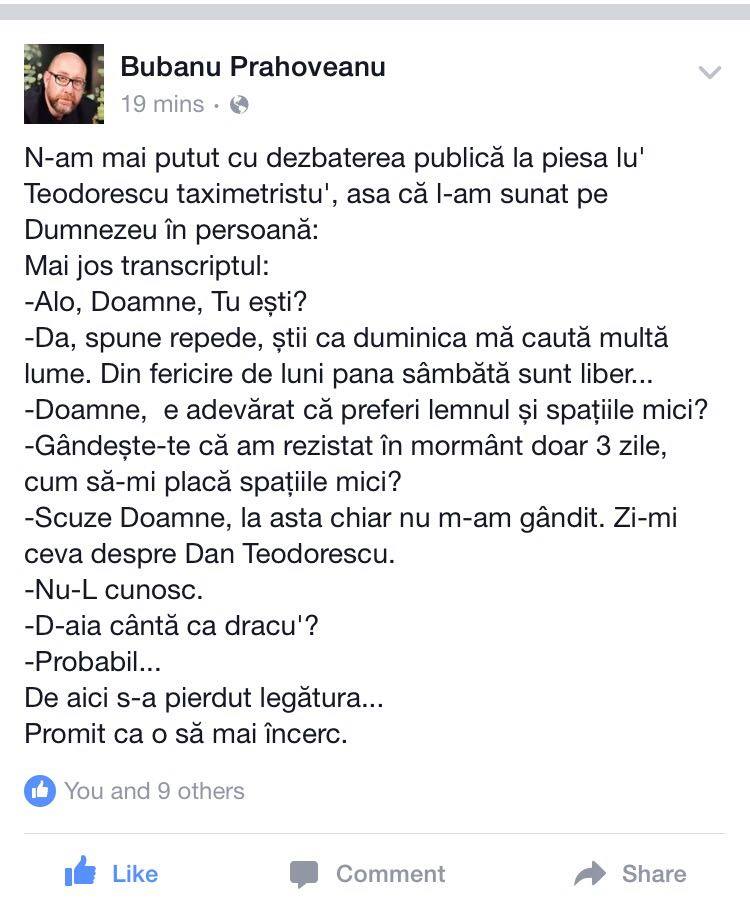Click the line '-D-aia cântă ca dracu'?'
The width and height of the screenshot is (750, 904).
coord(171,626)
